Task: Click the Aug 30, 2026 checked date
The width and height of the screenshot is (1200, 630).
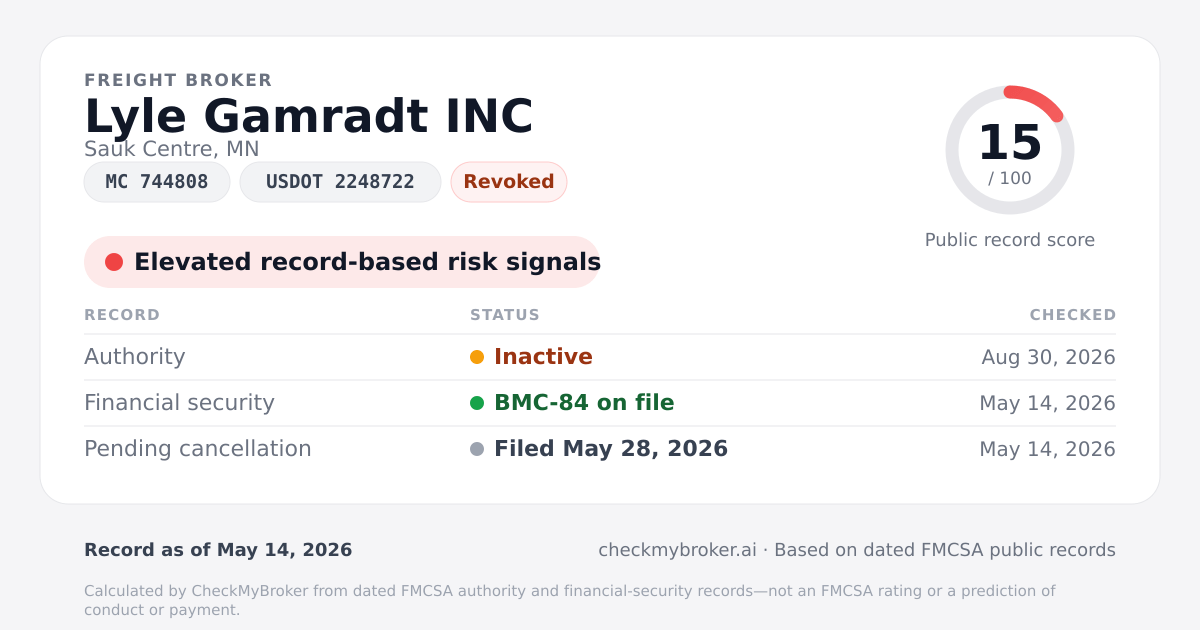Action: coord(1049,357)
